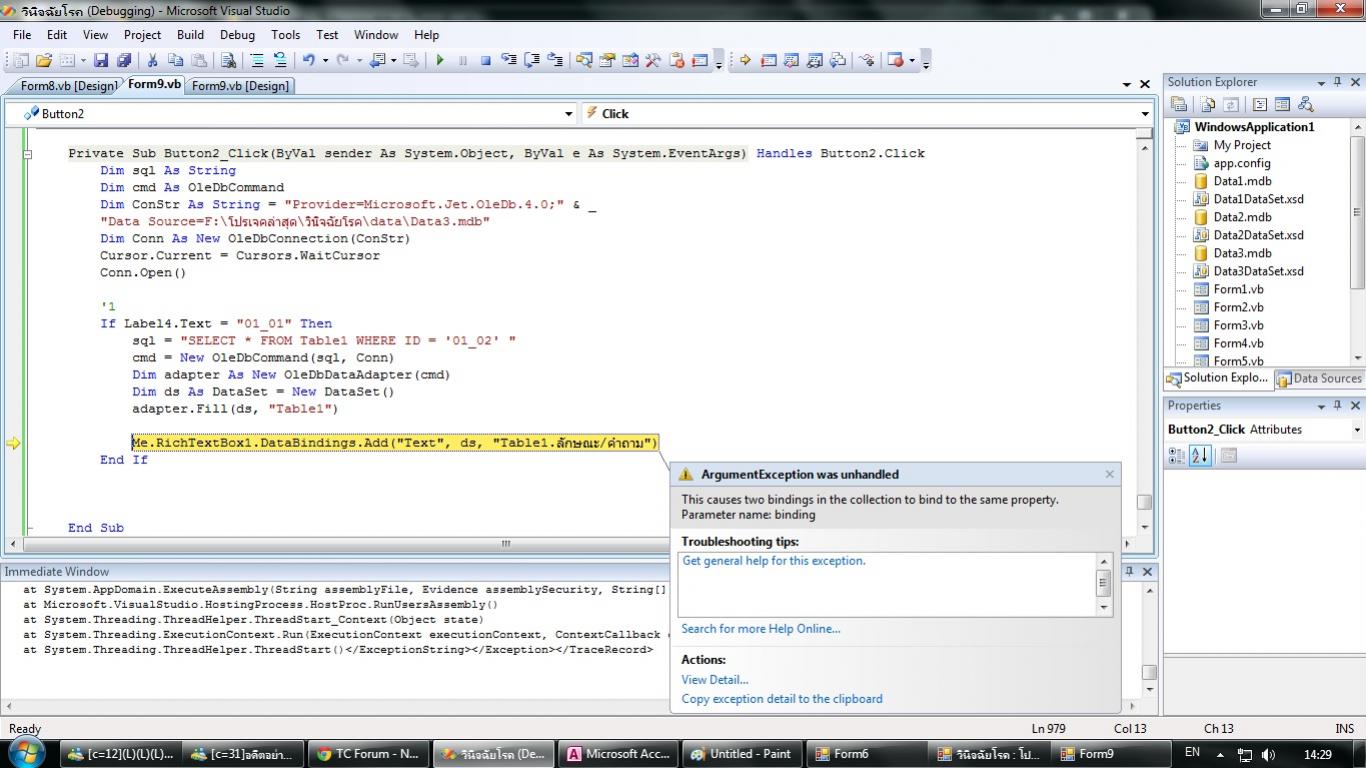The height and width of the screenshot is (768, 1366).
Task: Click the Cut scissors icon
Action: [153, 60]
